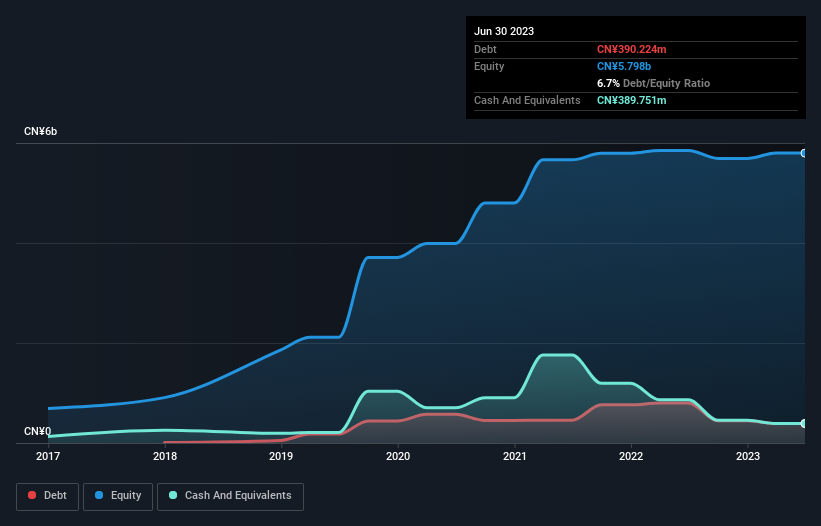The height and width of the screenshot is (526, 821).
Task: Click the CN¥6b y-axis label
Action: pos(40,131)
